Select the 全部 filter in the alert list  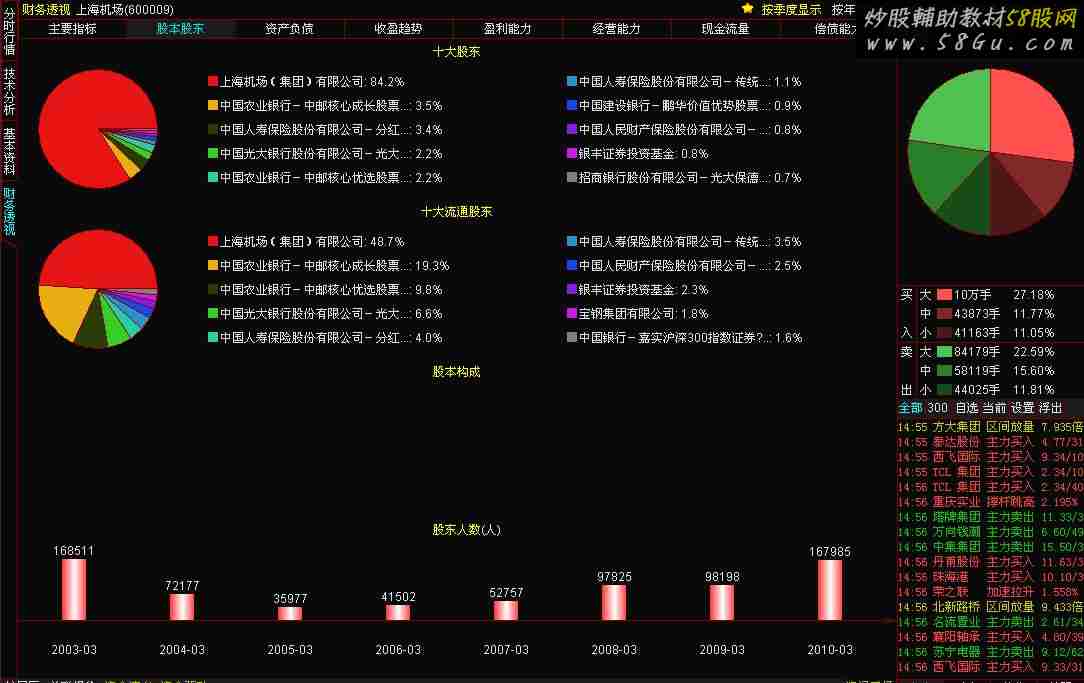(x=910, y=408)
